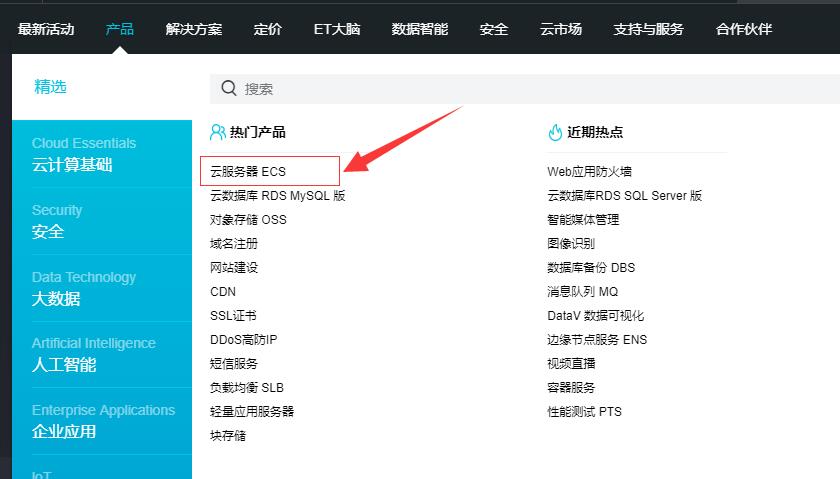Open the 解决方案 menu

point(193,29)
